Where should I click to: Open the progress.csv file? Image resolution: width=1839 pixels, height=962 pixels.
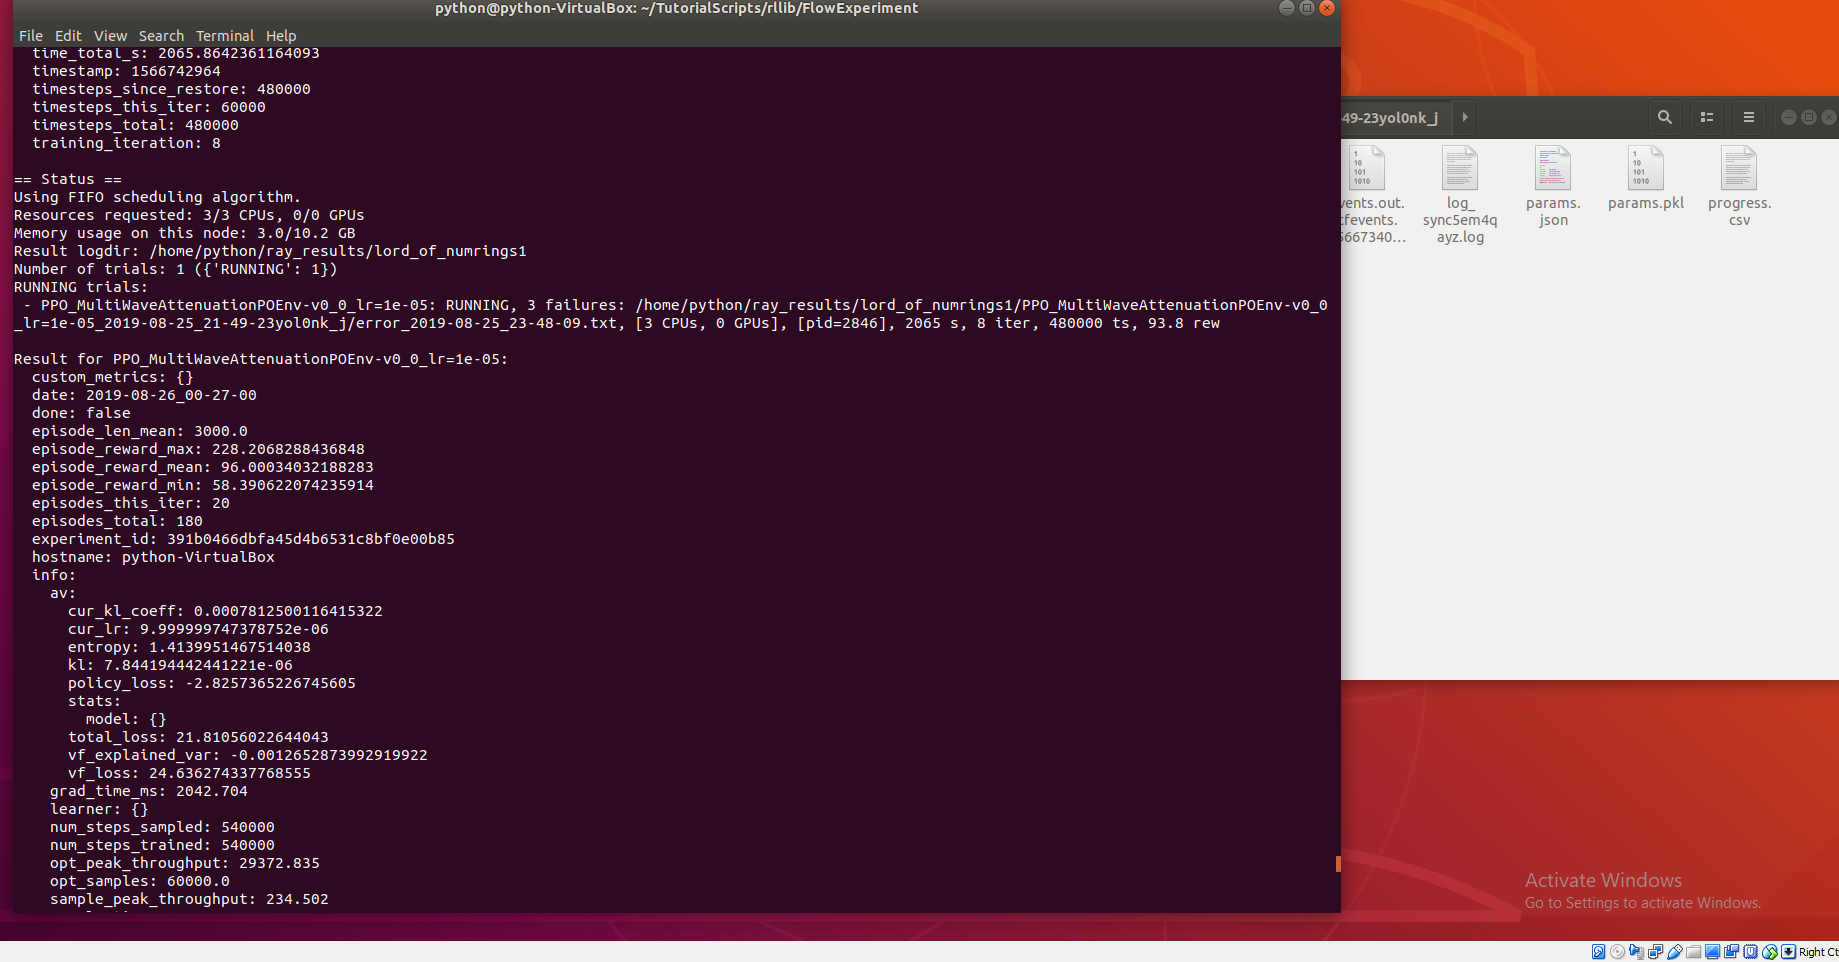1738,185
